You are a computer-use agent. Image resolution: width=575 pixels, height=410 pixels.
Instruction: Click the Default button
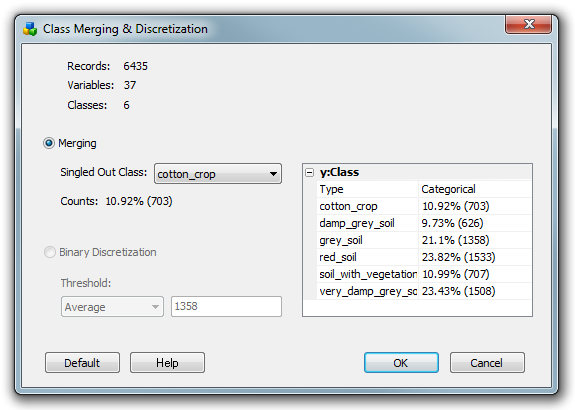pyautogui.click(x=83, y=363)
